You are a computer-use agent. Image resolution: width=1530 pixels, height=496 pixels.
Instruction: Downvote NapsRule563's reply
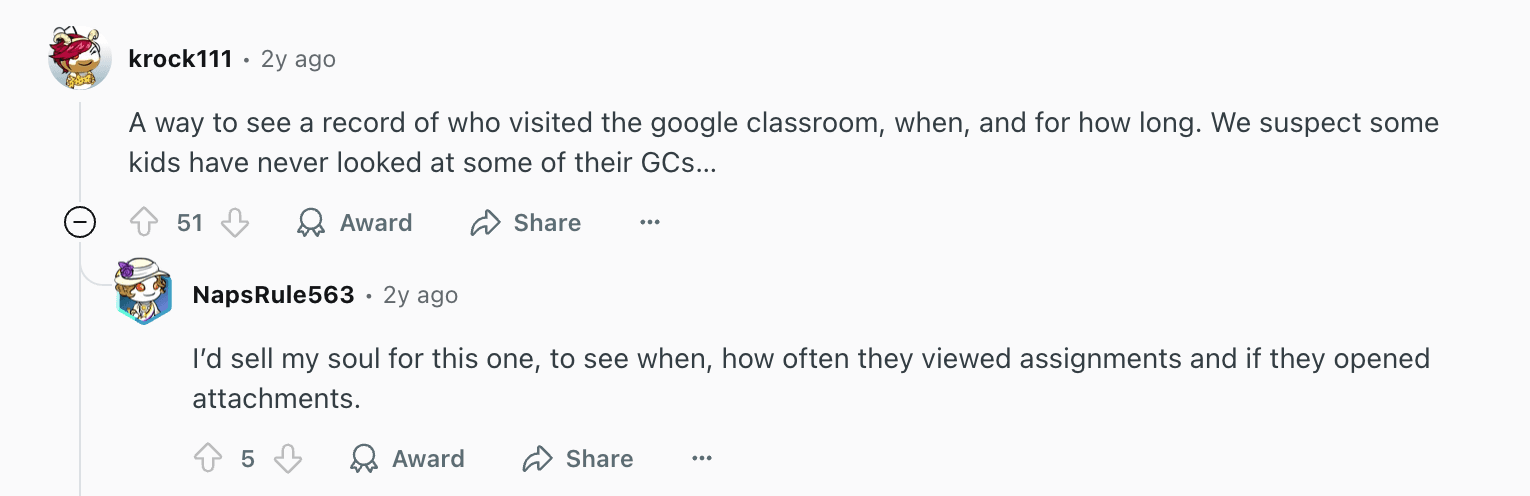point(288,459)
